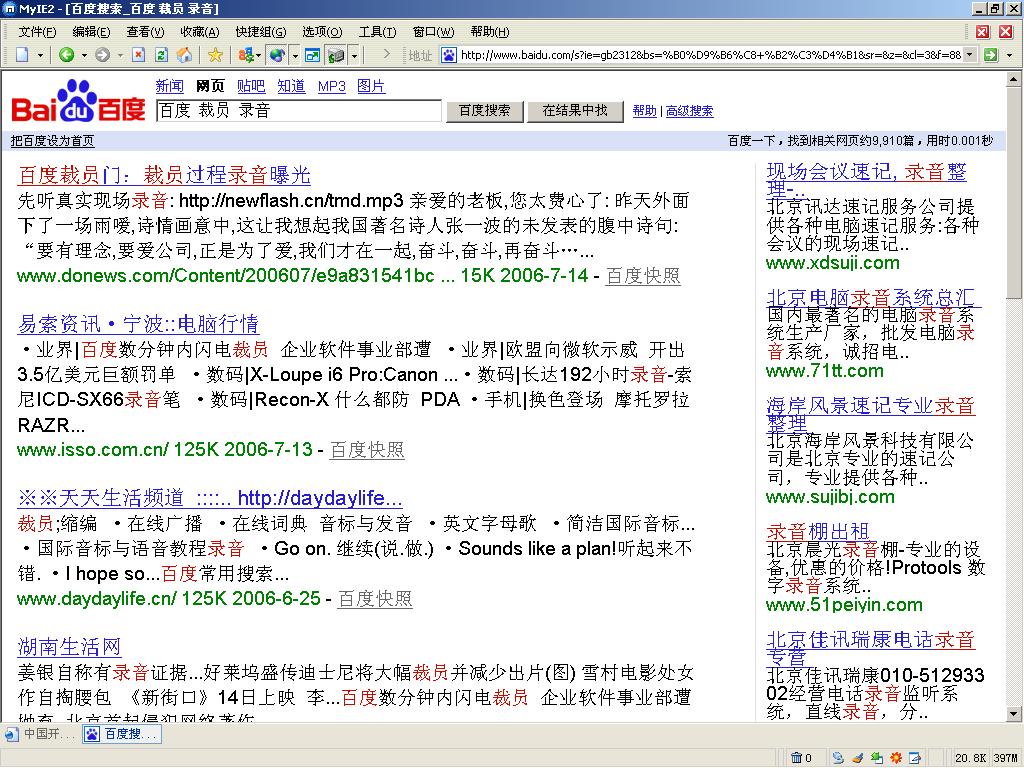Click 把百度设为首页 link
Image resolution: width=1024 pixels, height=768 pixels.
(x=52, y=141)
